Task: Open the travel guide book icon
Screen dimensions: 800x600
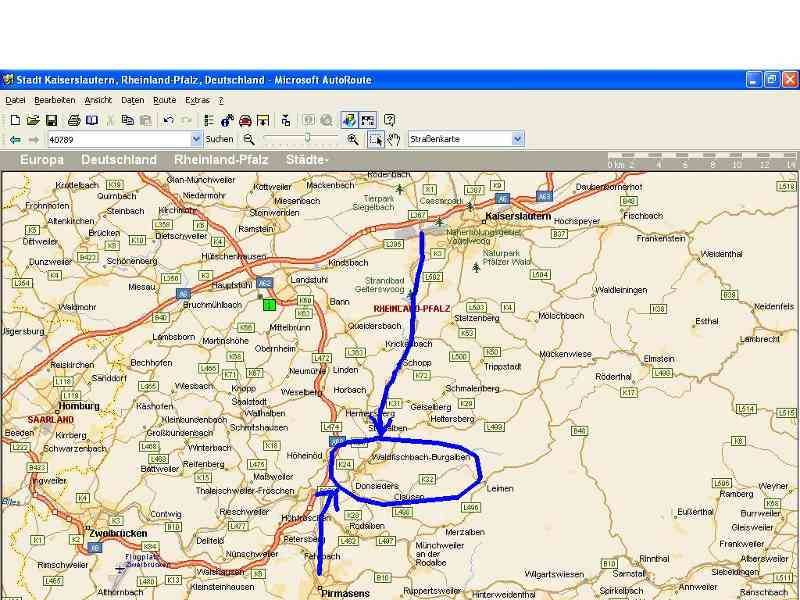Action: (x=92, y=120)
